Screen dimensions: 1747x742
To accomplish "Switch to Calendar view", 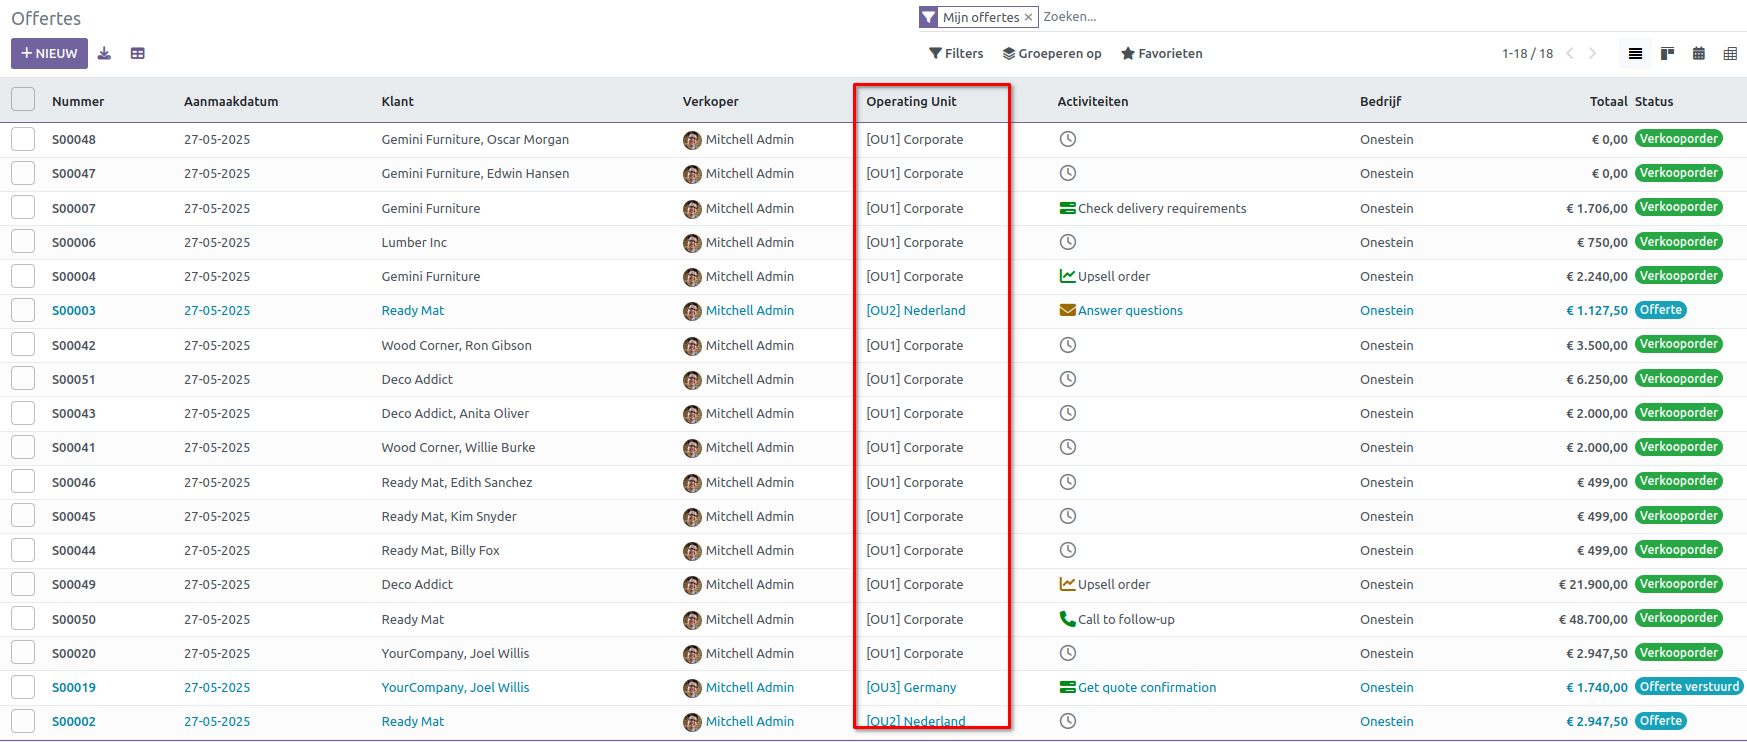I will (1699, 54).
